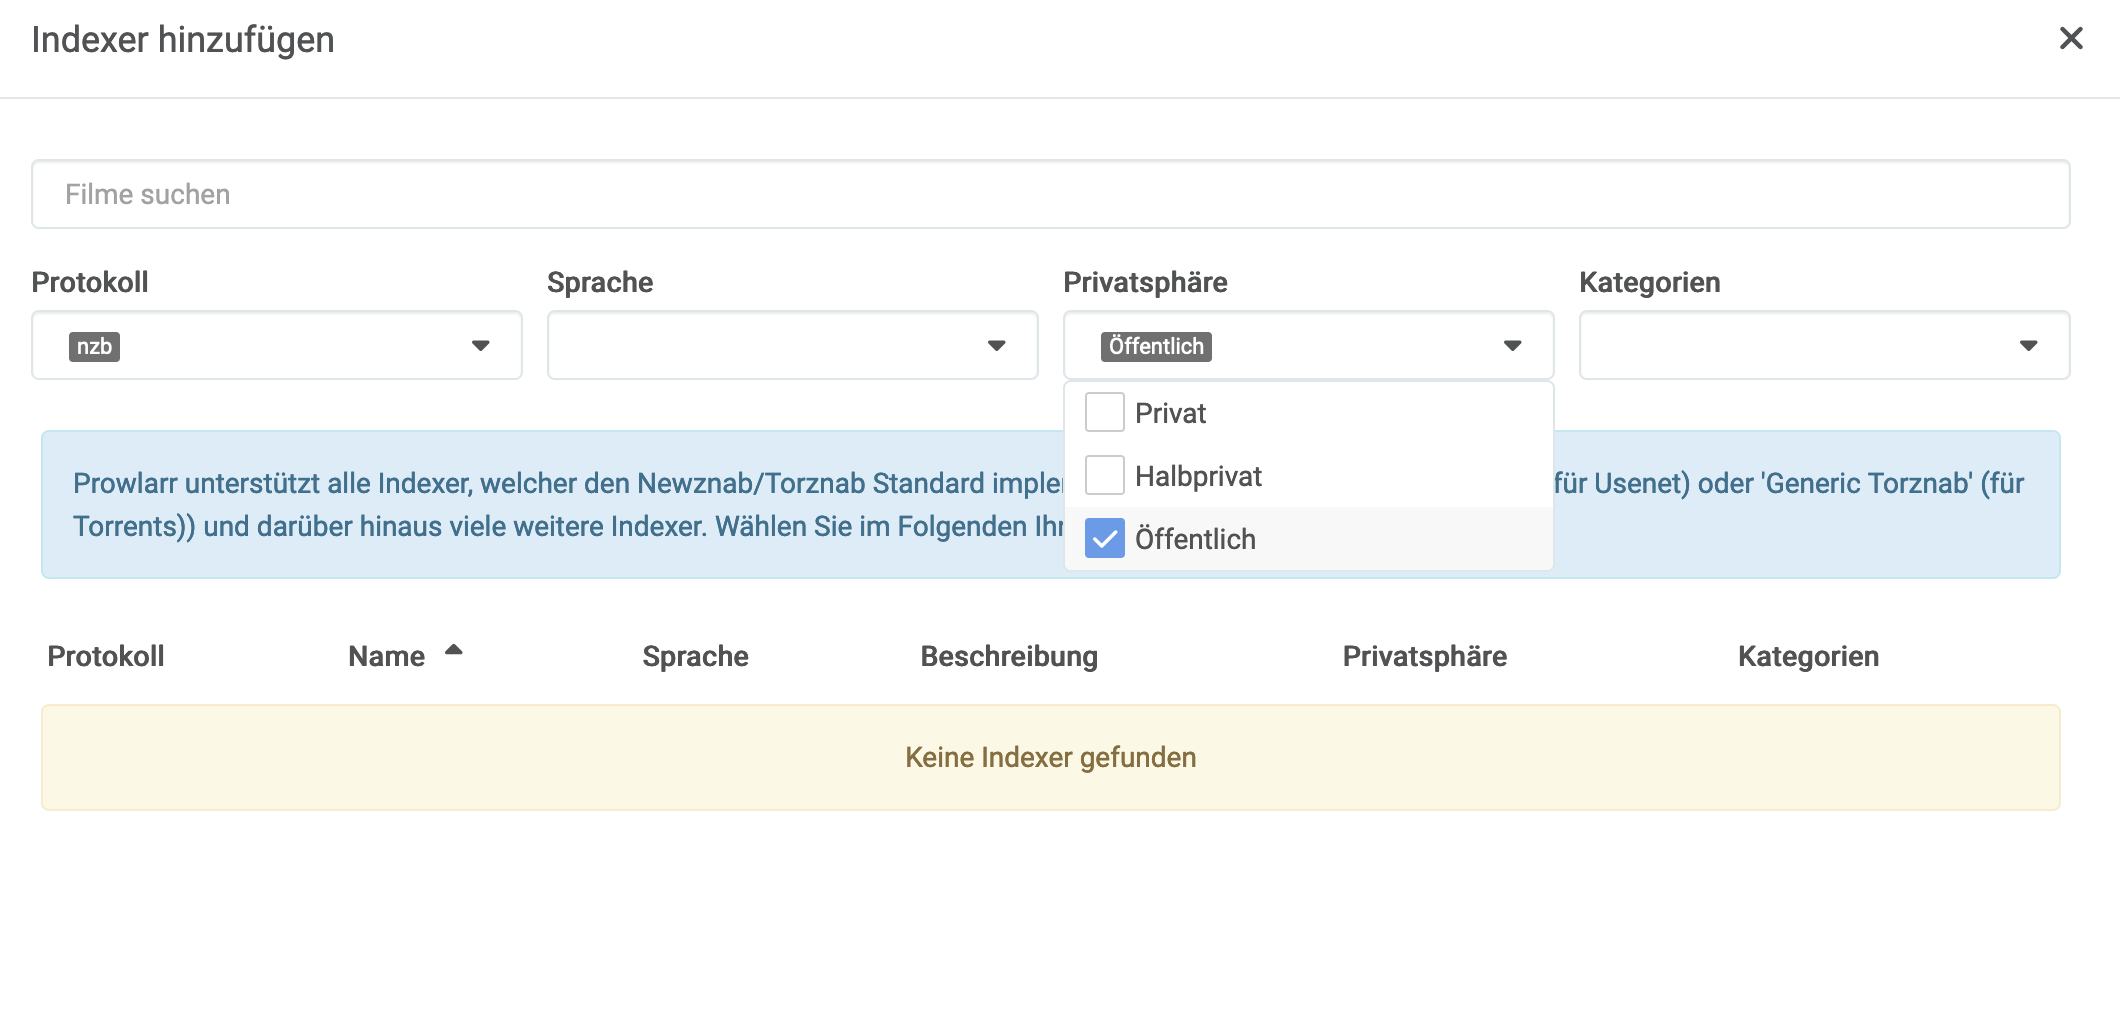Click the Beschreibung column header
The image size is (2120, 1028).
pos(1009,656)
